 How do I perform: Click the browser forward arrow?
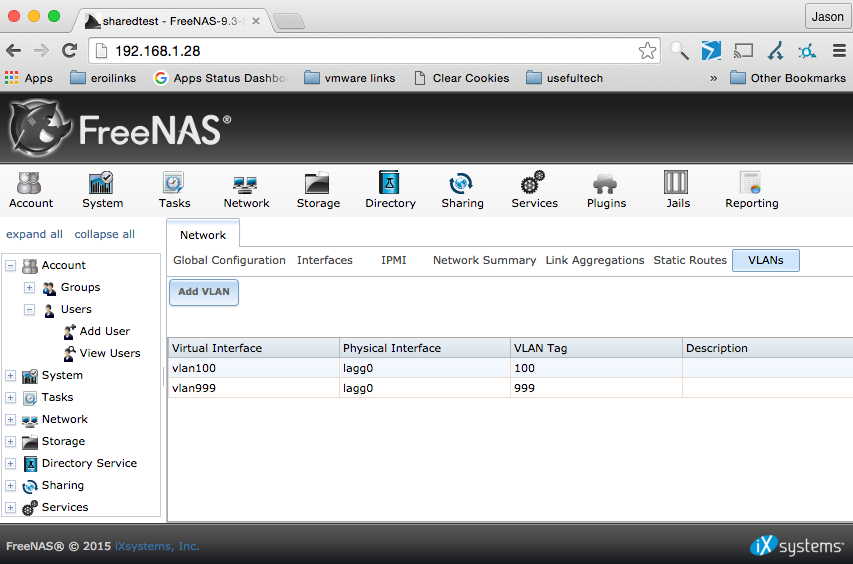(41, 51)
